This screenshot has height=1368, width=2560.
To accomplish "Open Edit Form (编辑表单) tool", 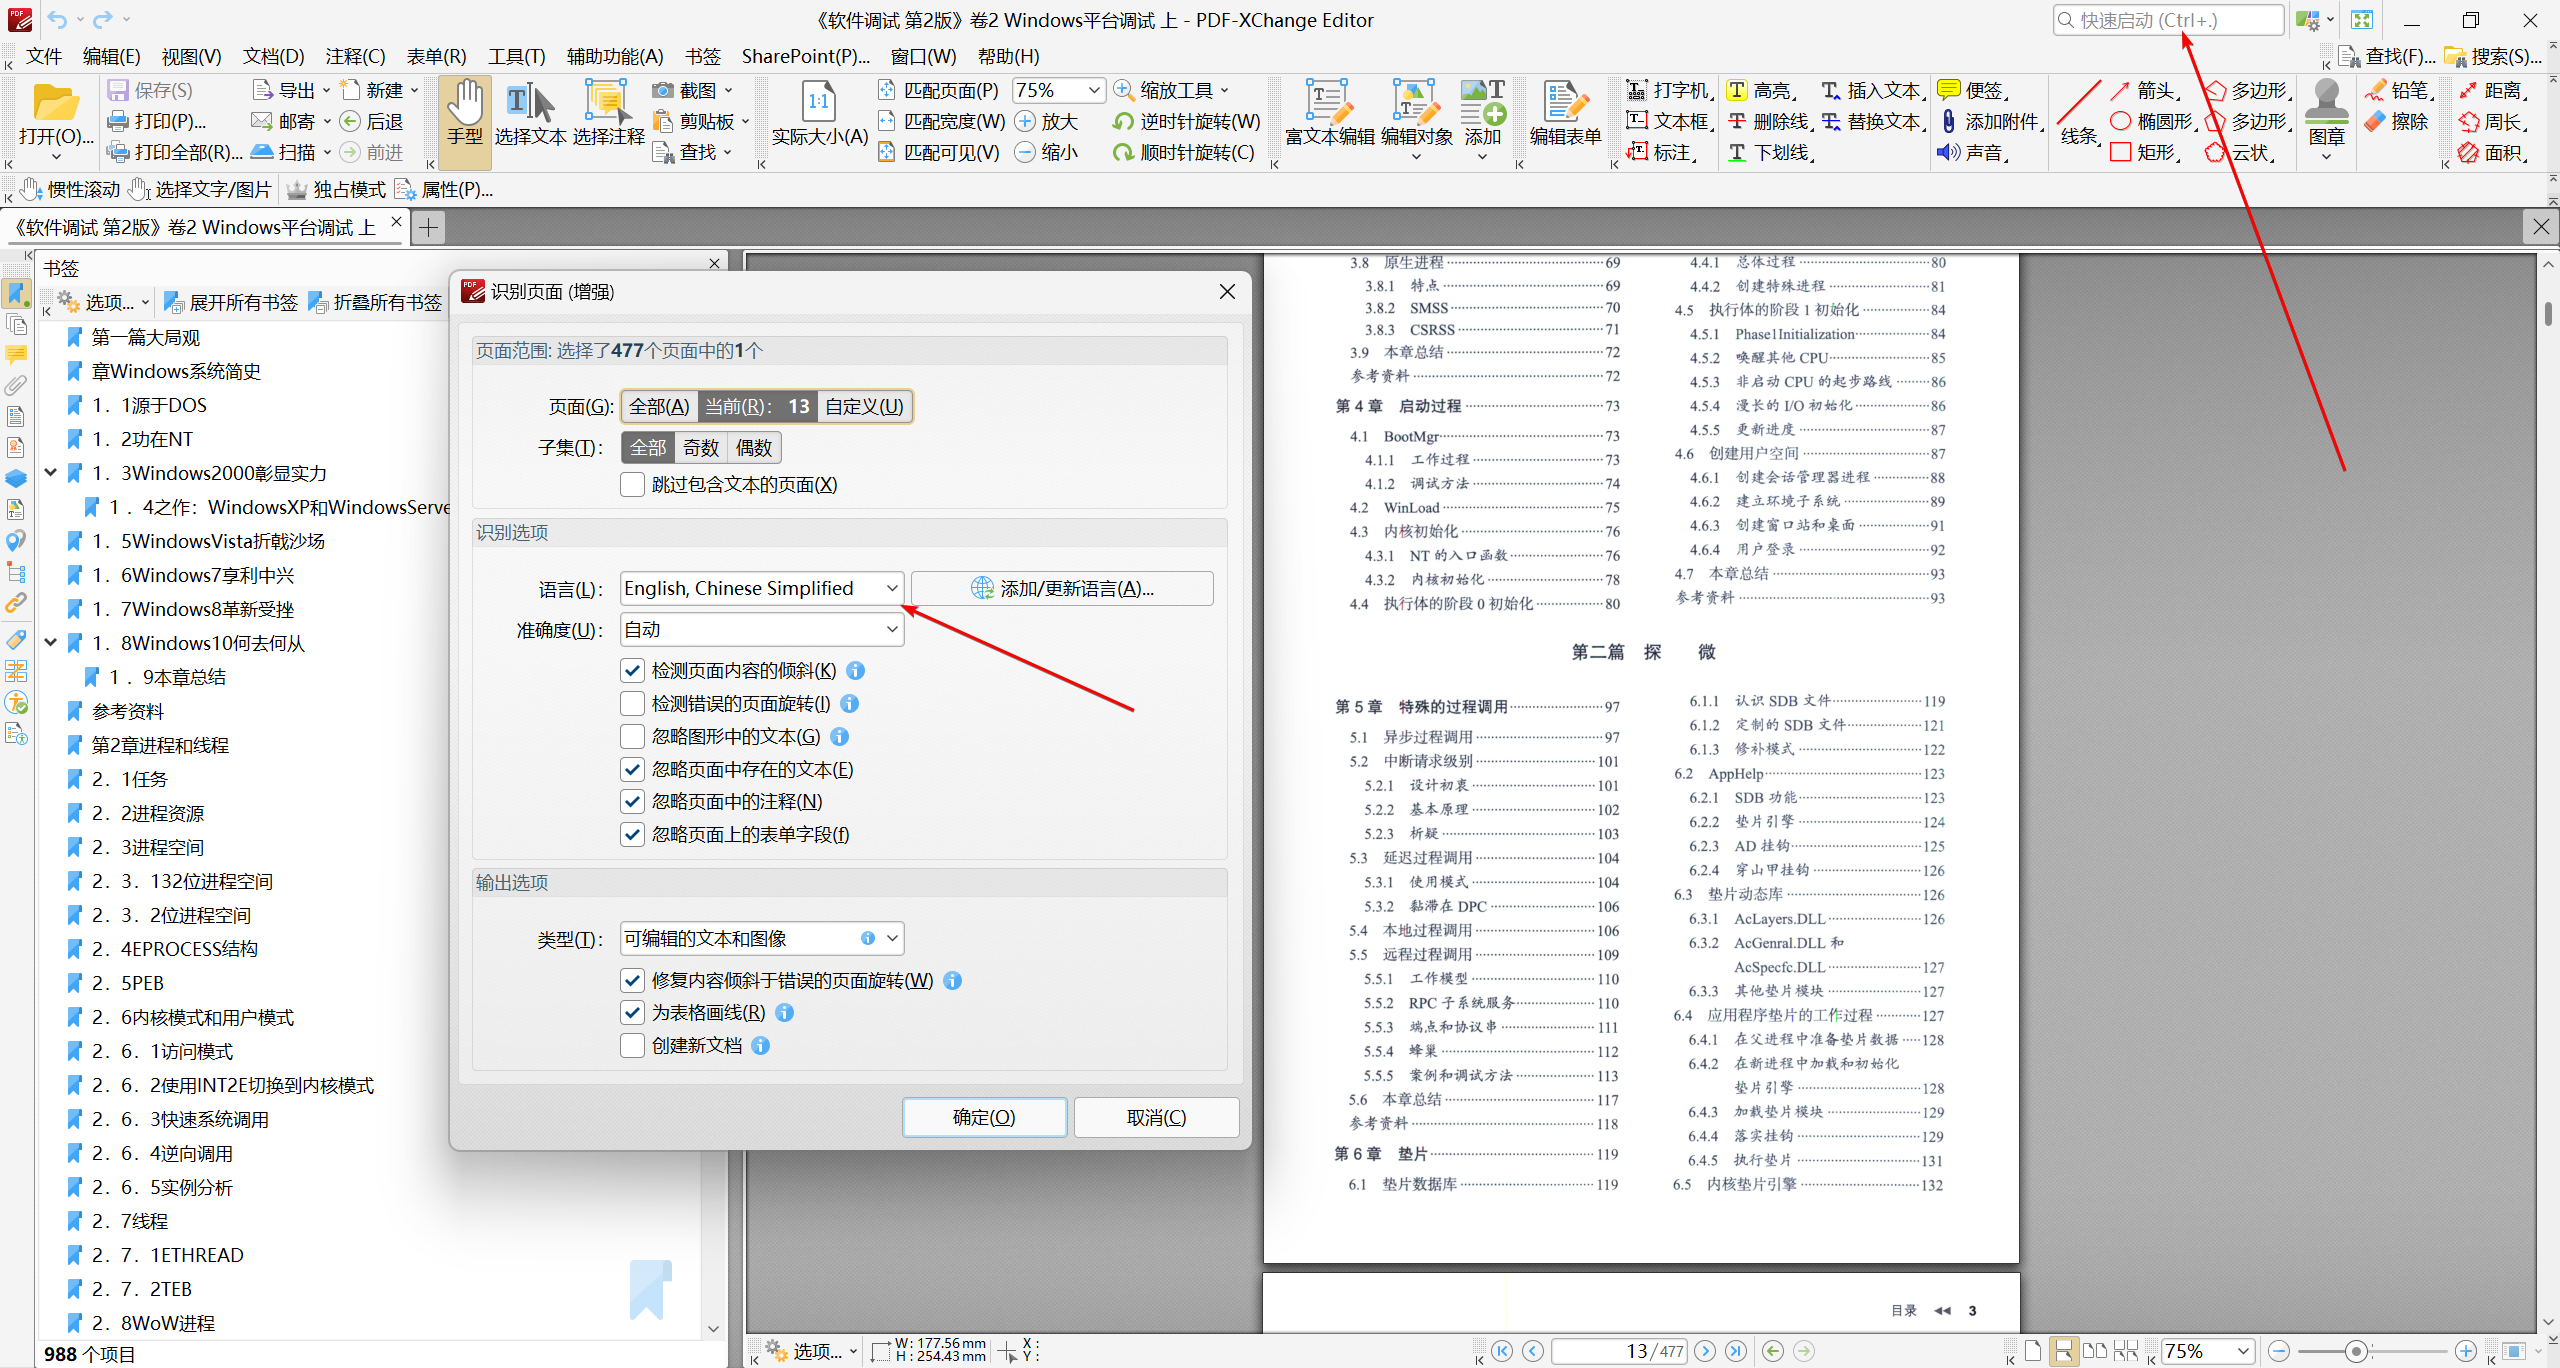I will [1565, 114].
